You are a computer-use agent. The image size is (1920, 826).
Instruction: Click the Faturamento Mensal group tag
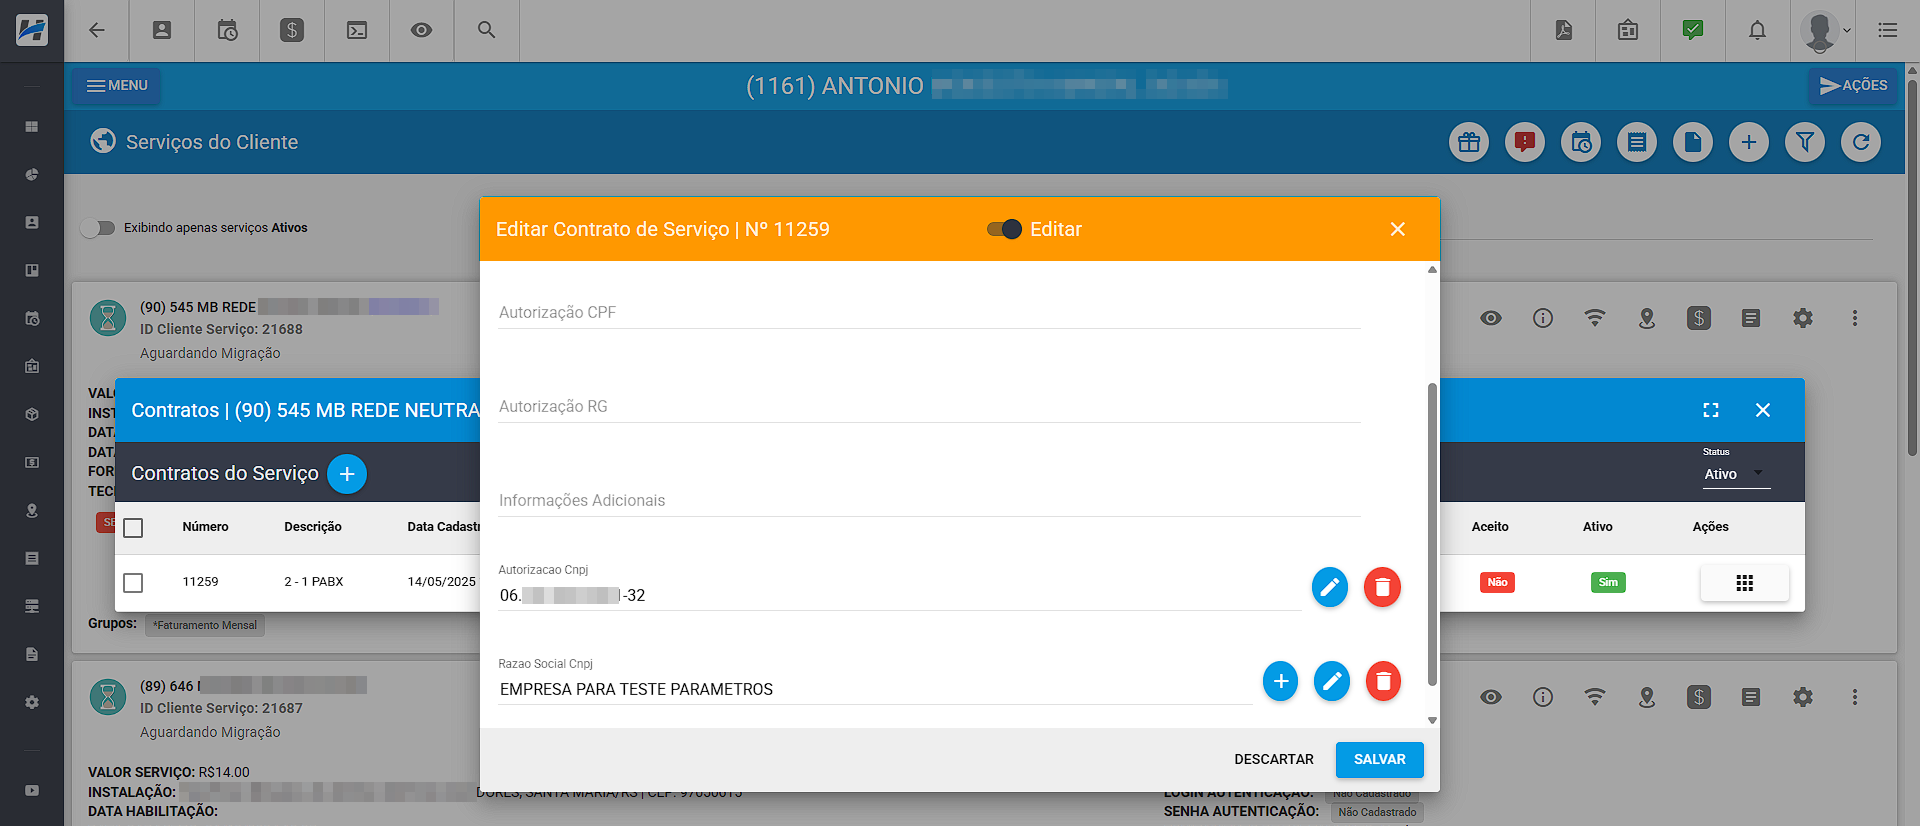pos(205,625)
